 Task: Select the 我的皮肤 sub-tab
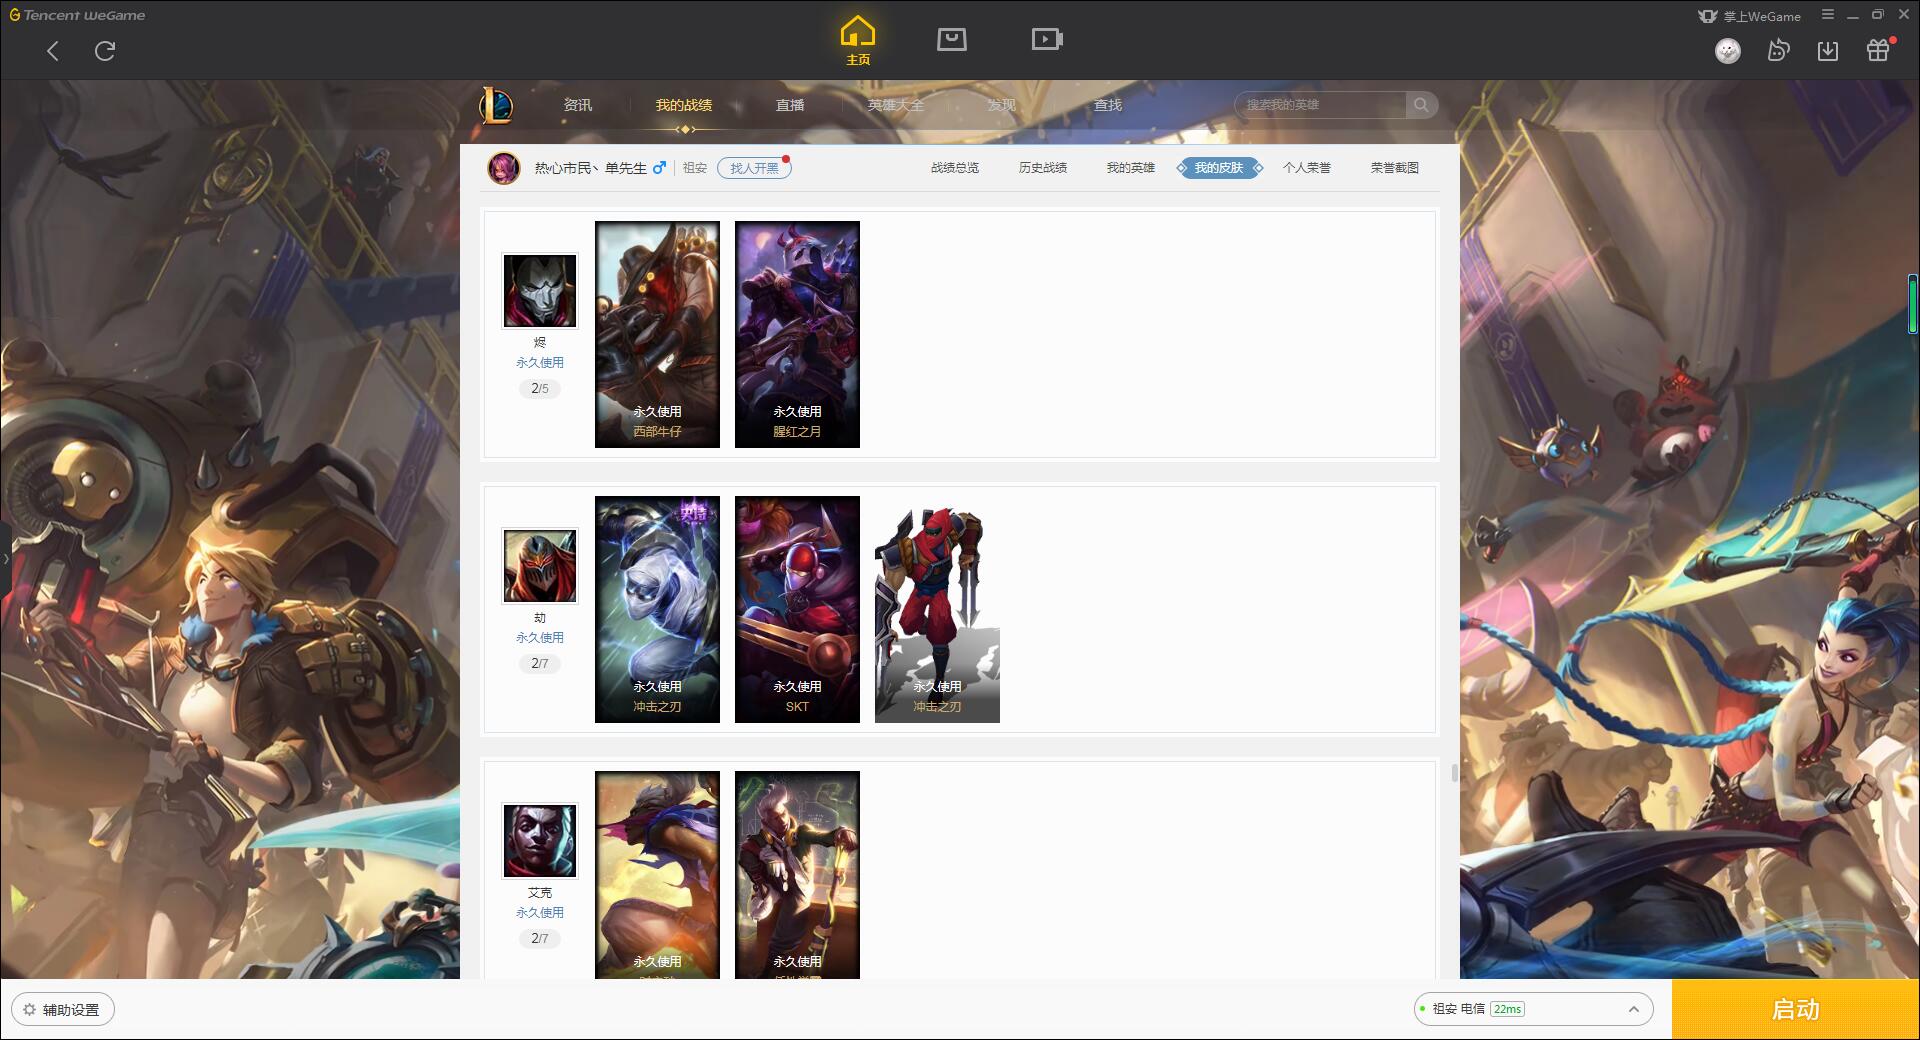click(1219, 168)
